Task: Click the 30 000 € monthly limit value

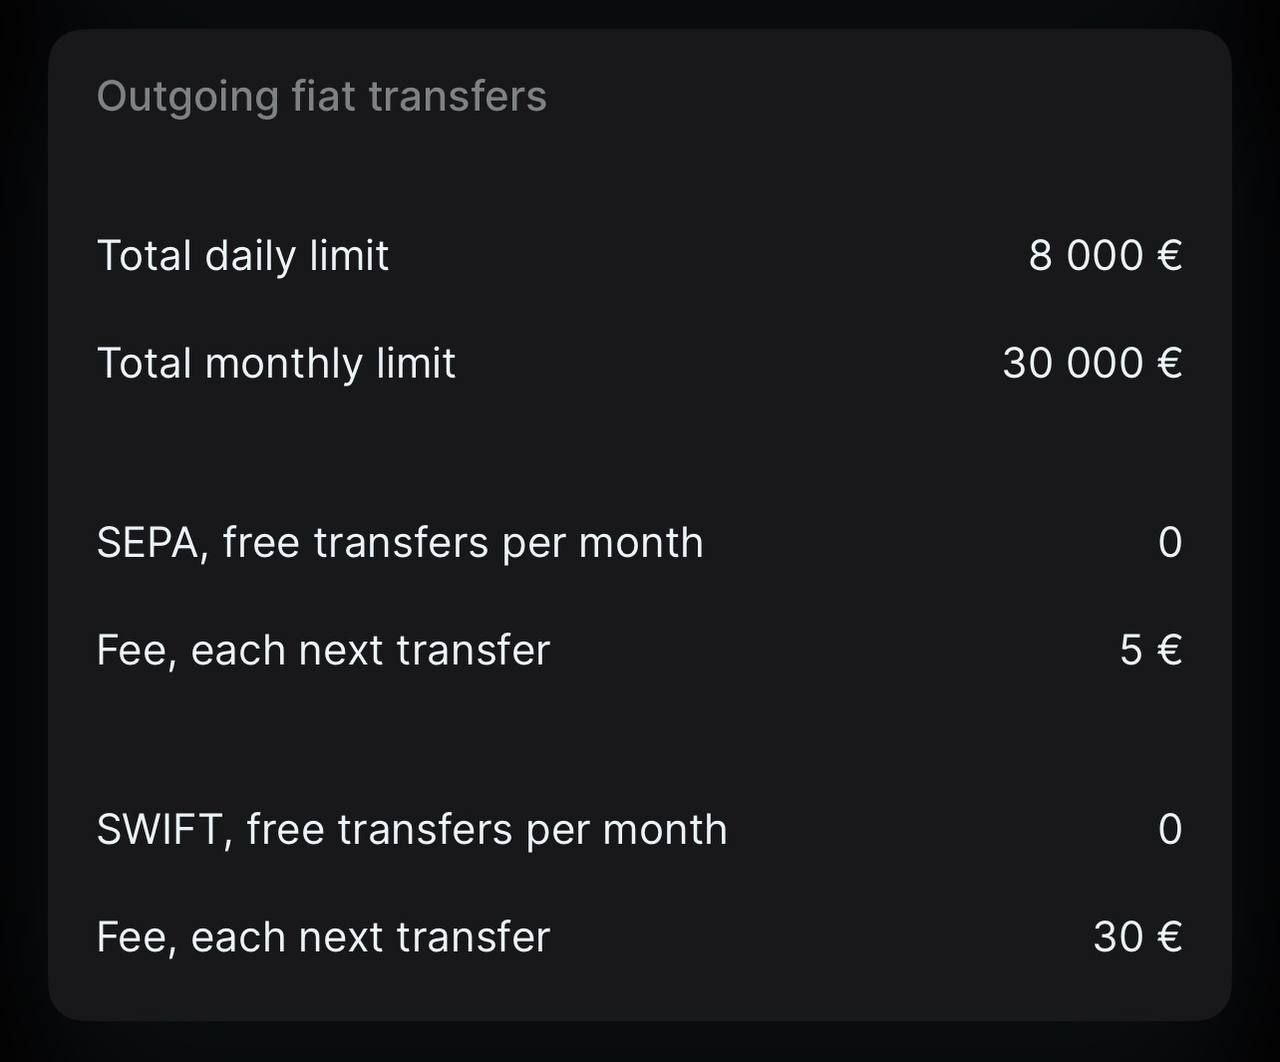Action: [x=1093, y=363]
